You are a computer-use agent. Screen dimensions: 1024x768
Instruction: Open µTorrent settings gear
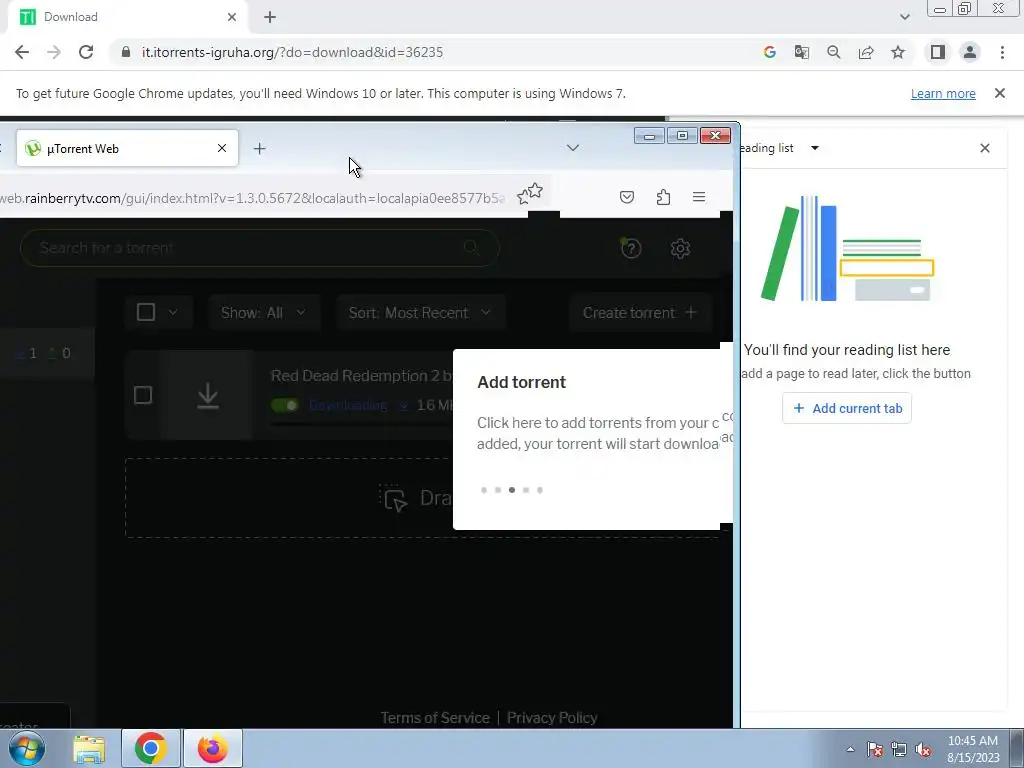[680, 248]
